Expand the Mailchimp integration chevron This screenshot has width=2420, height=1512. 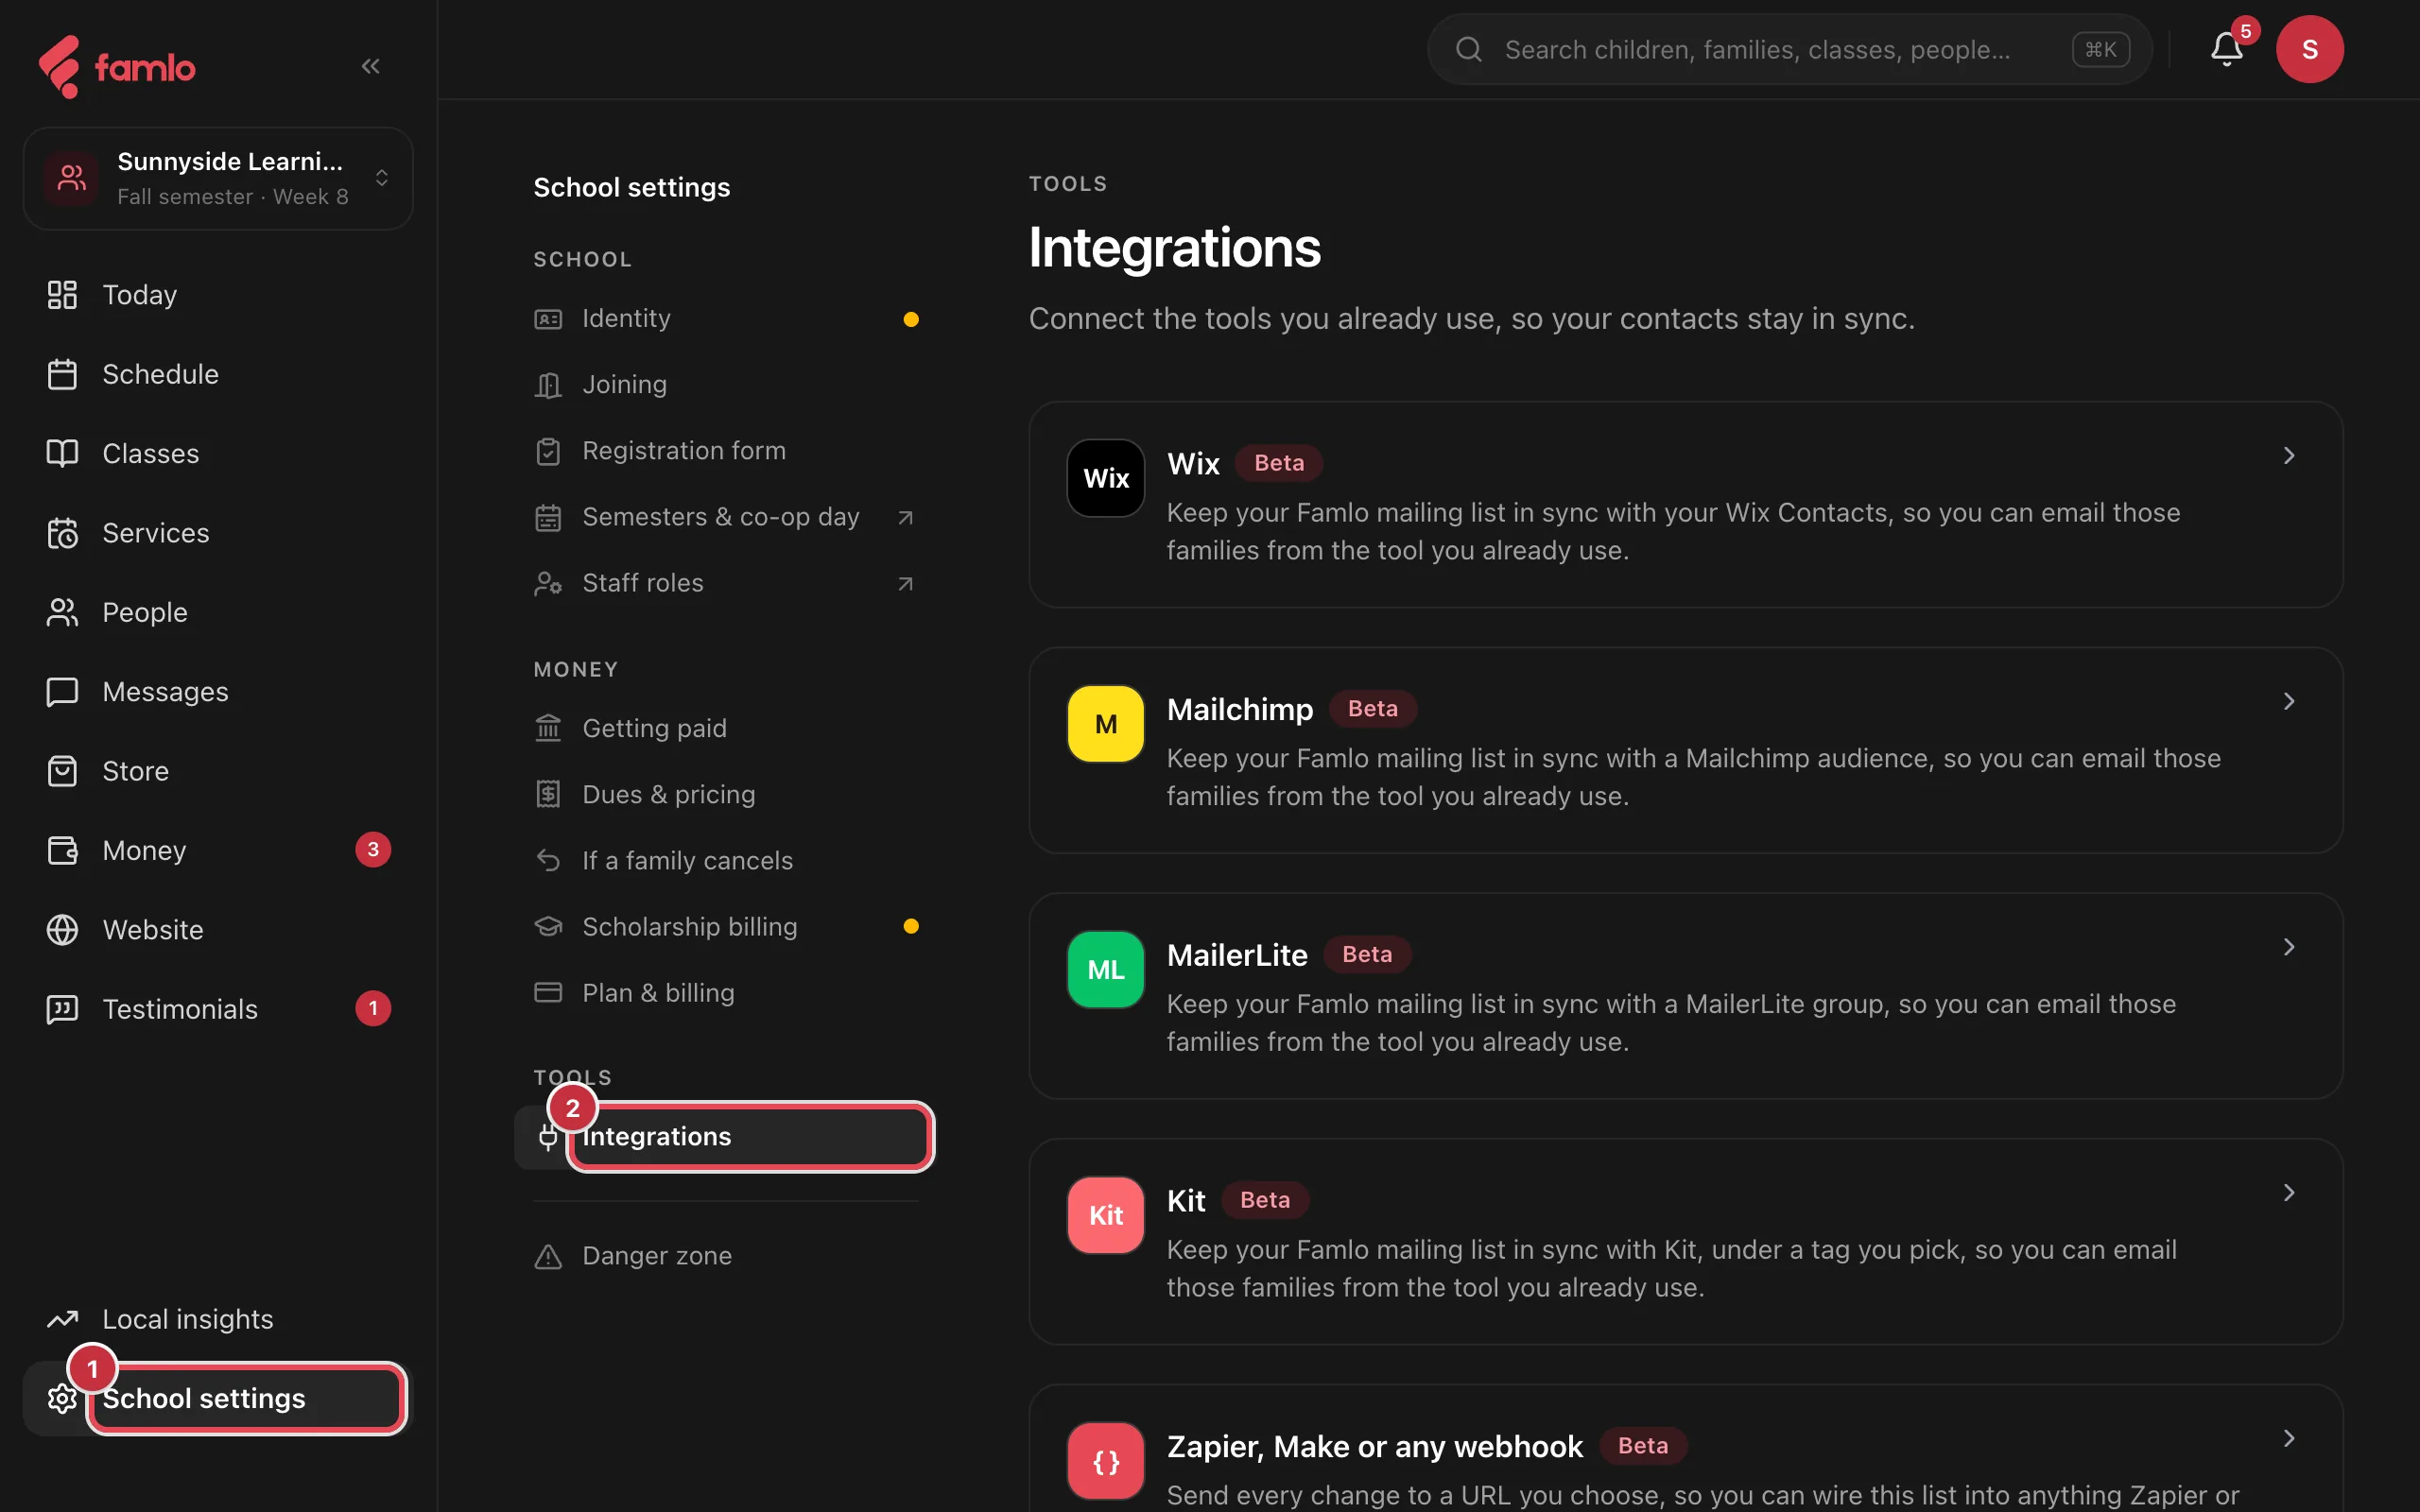(x=2288, y=702)
